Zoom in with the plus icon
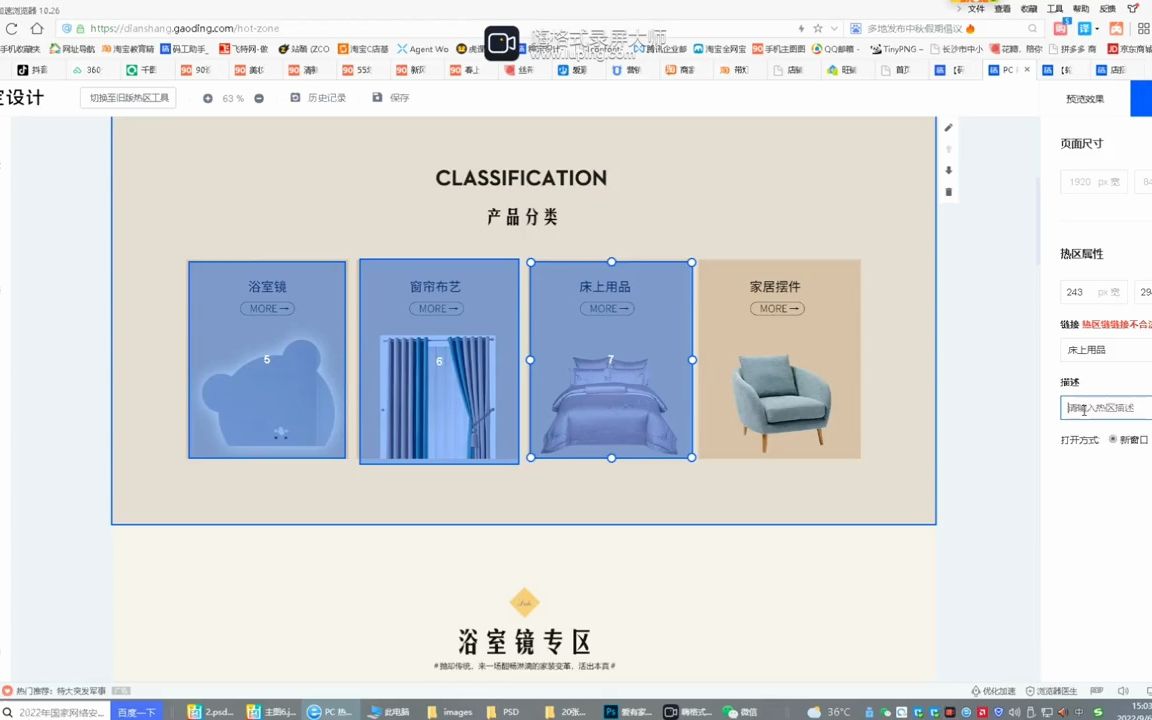 [x=207, y=97]
